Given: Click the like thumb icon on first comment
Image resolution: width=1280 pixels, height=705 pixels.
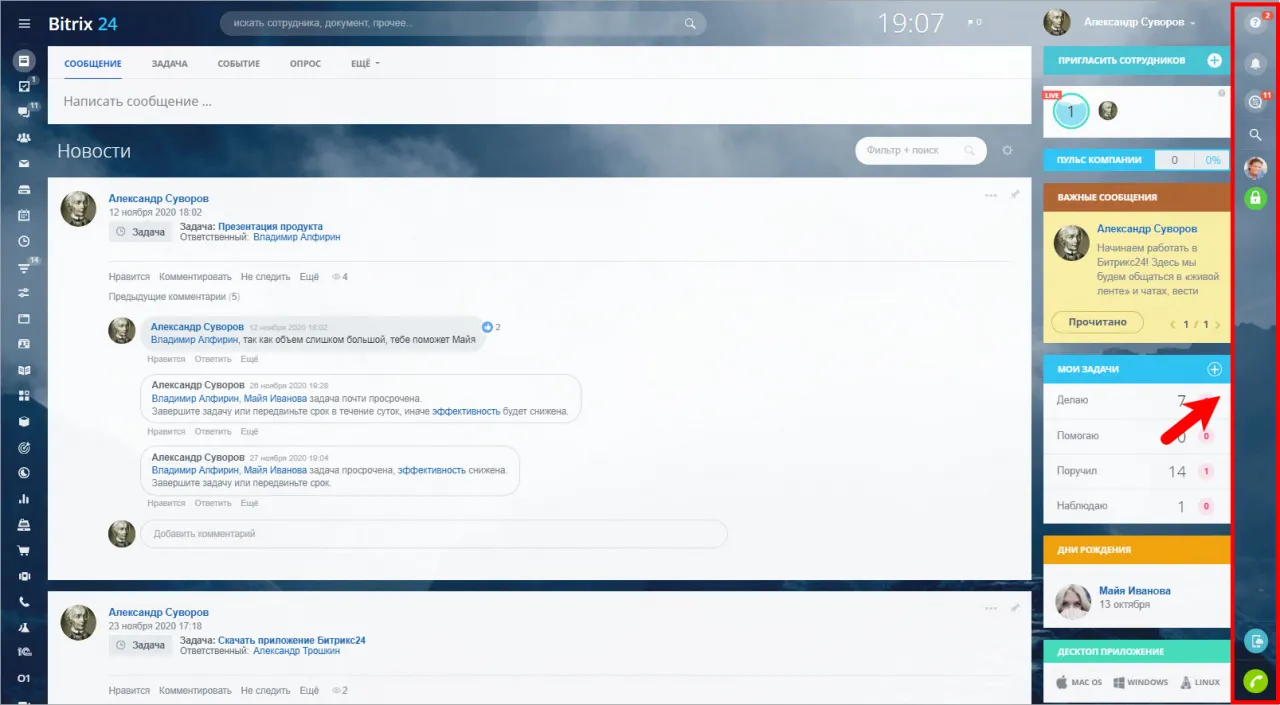Looking at the screenshot, I should pos(488,327).
